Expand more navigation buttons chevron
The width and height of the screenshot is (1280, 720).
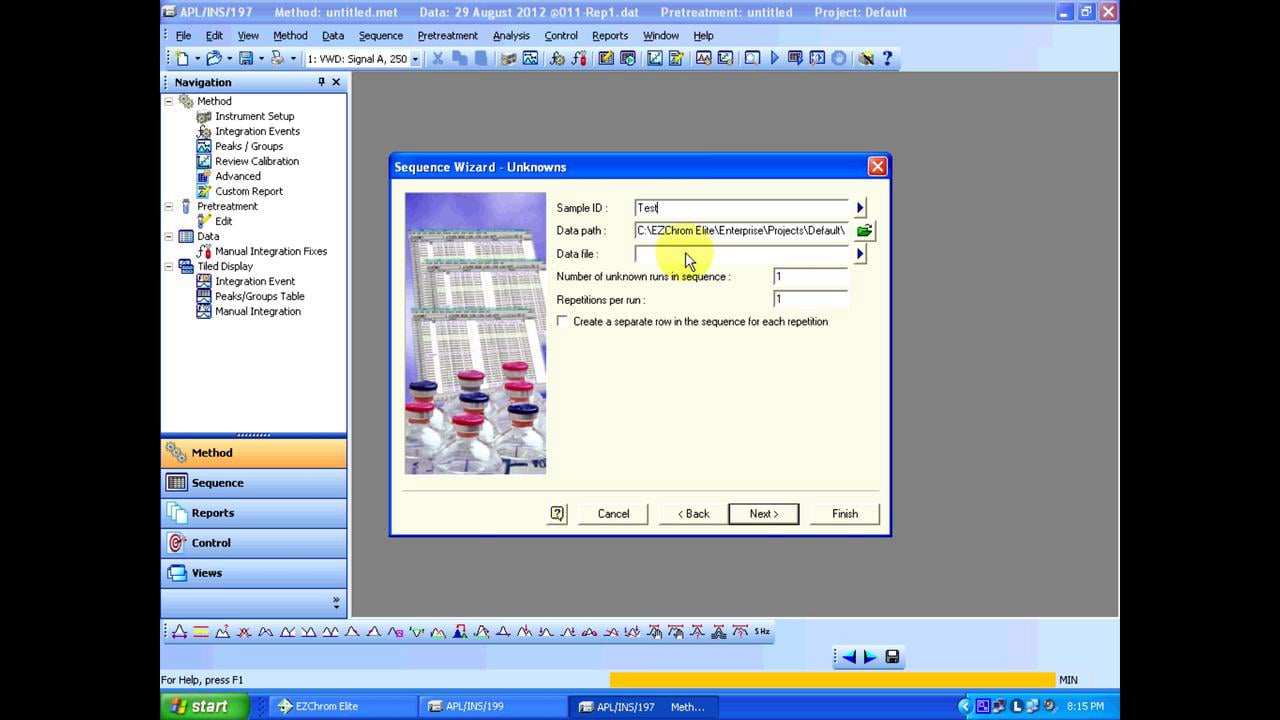336,603
